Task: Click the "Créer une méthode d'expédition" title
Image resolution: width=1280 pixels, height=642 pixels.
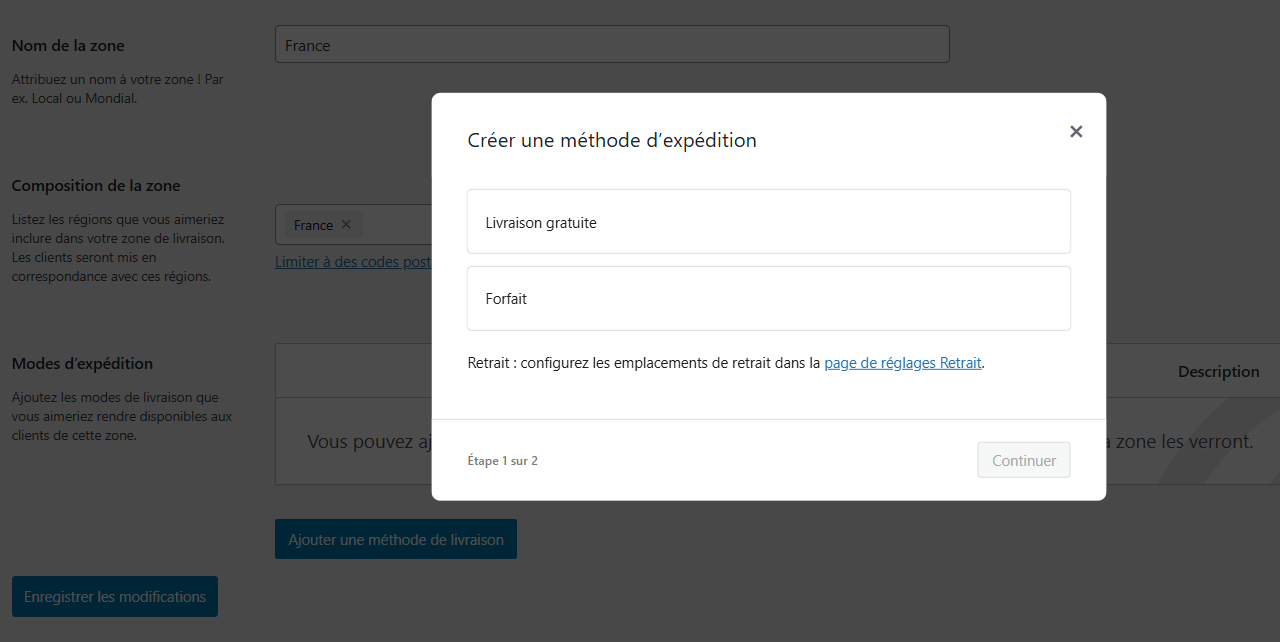Action: tap(612, 140)
